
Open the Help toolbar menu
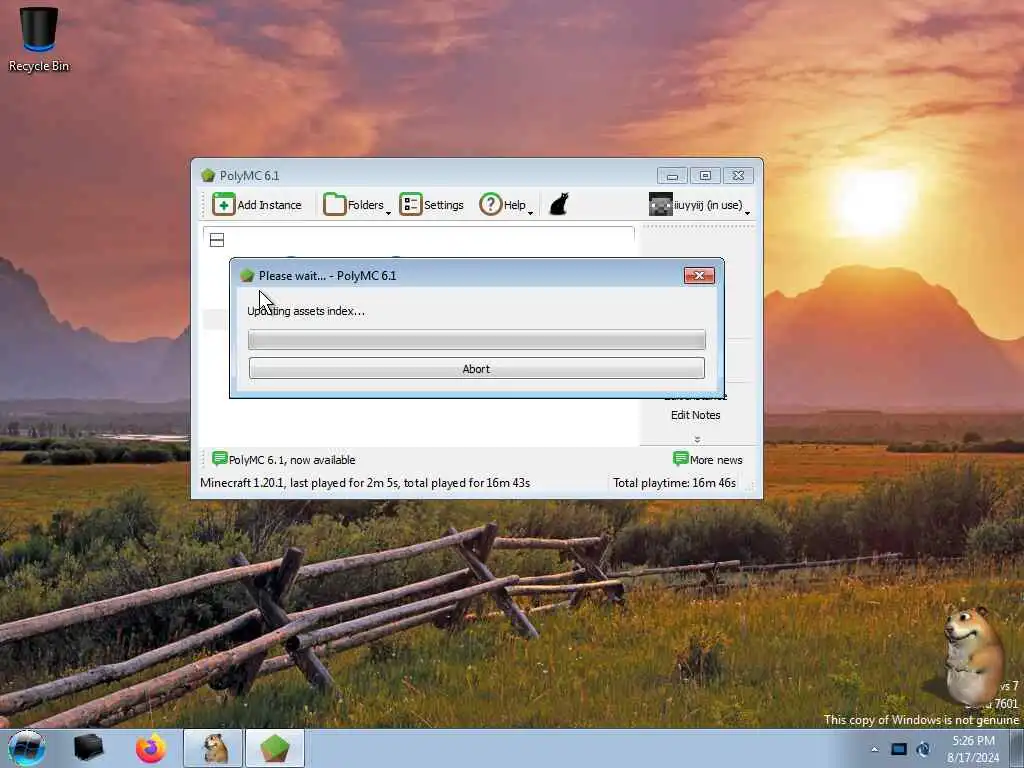click(x=506, y=204)
